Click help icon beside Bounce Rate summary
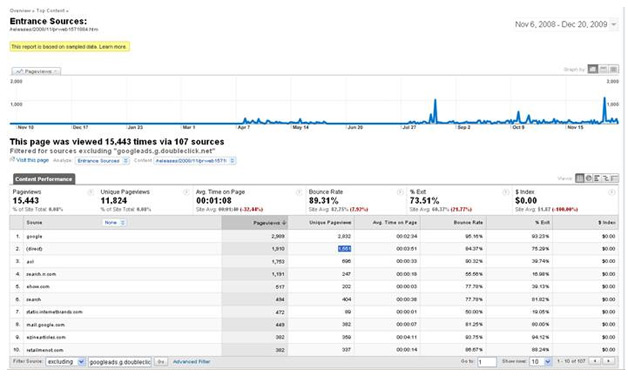Viewport: 628px width, 376px height. click(x=400, y=192)
